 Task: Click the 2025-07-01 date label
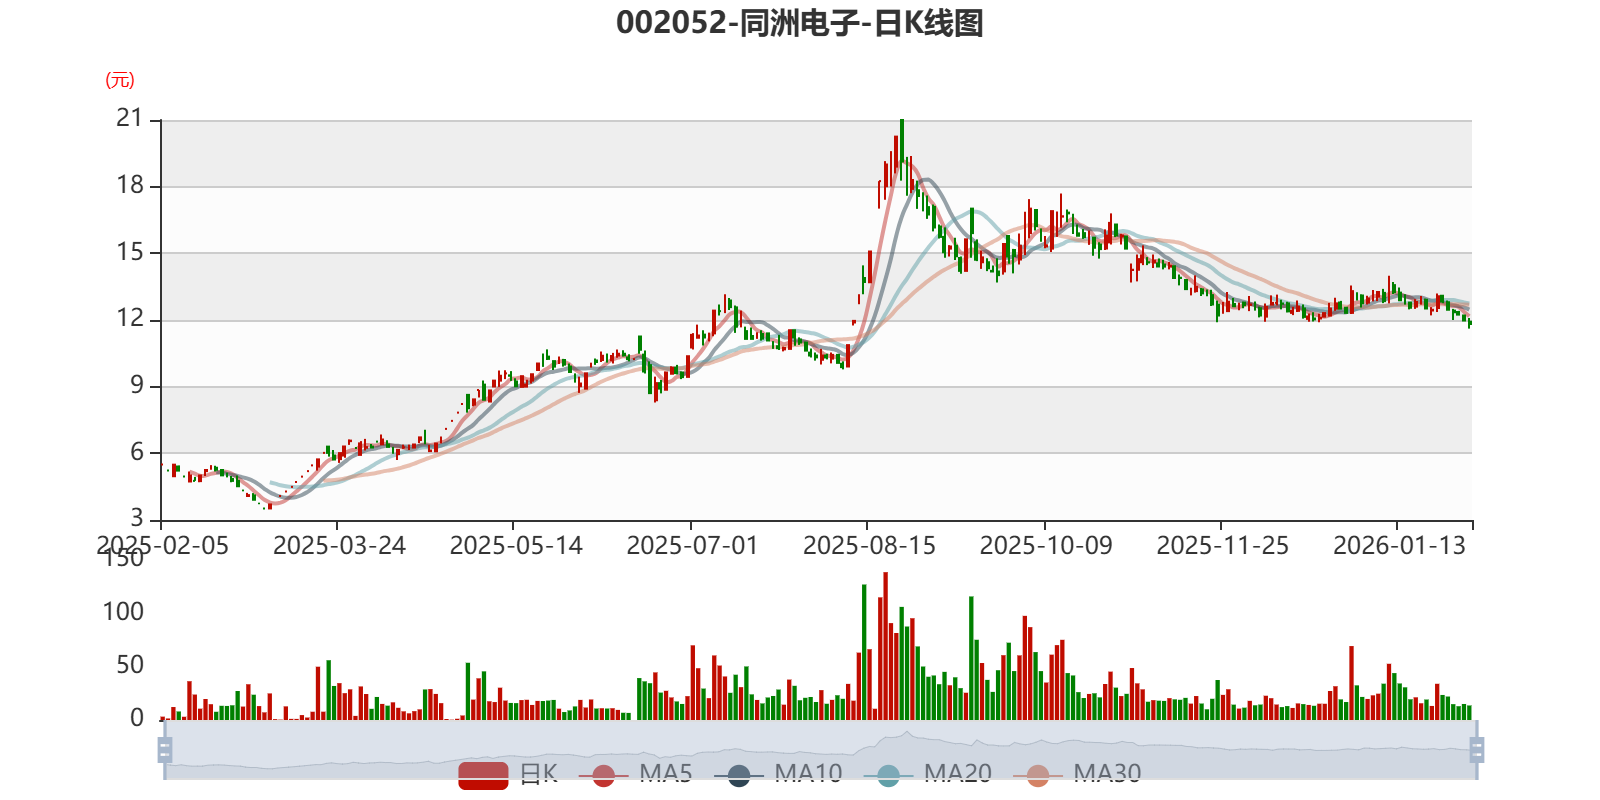(692, 546)
